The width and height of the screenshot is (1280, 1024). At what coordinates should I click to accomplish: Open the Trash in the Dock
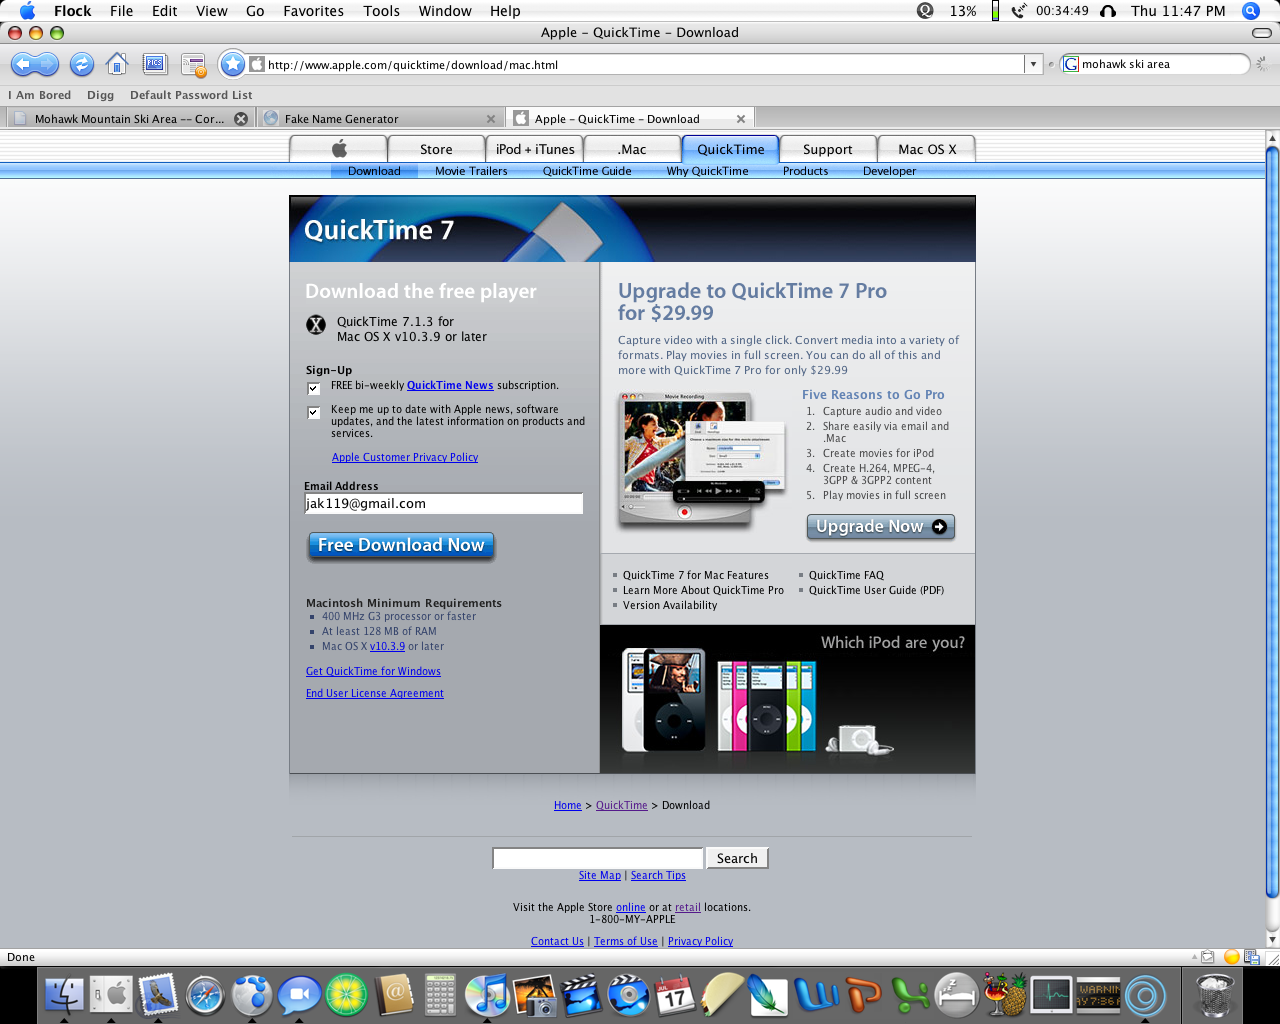[x=1214, y=995]
